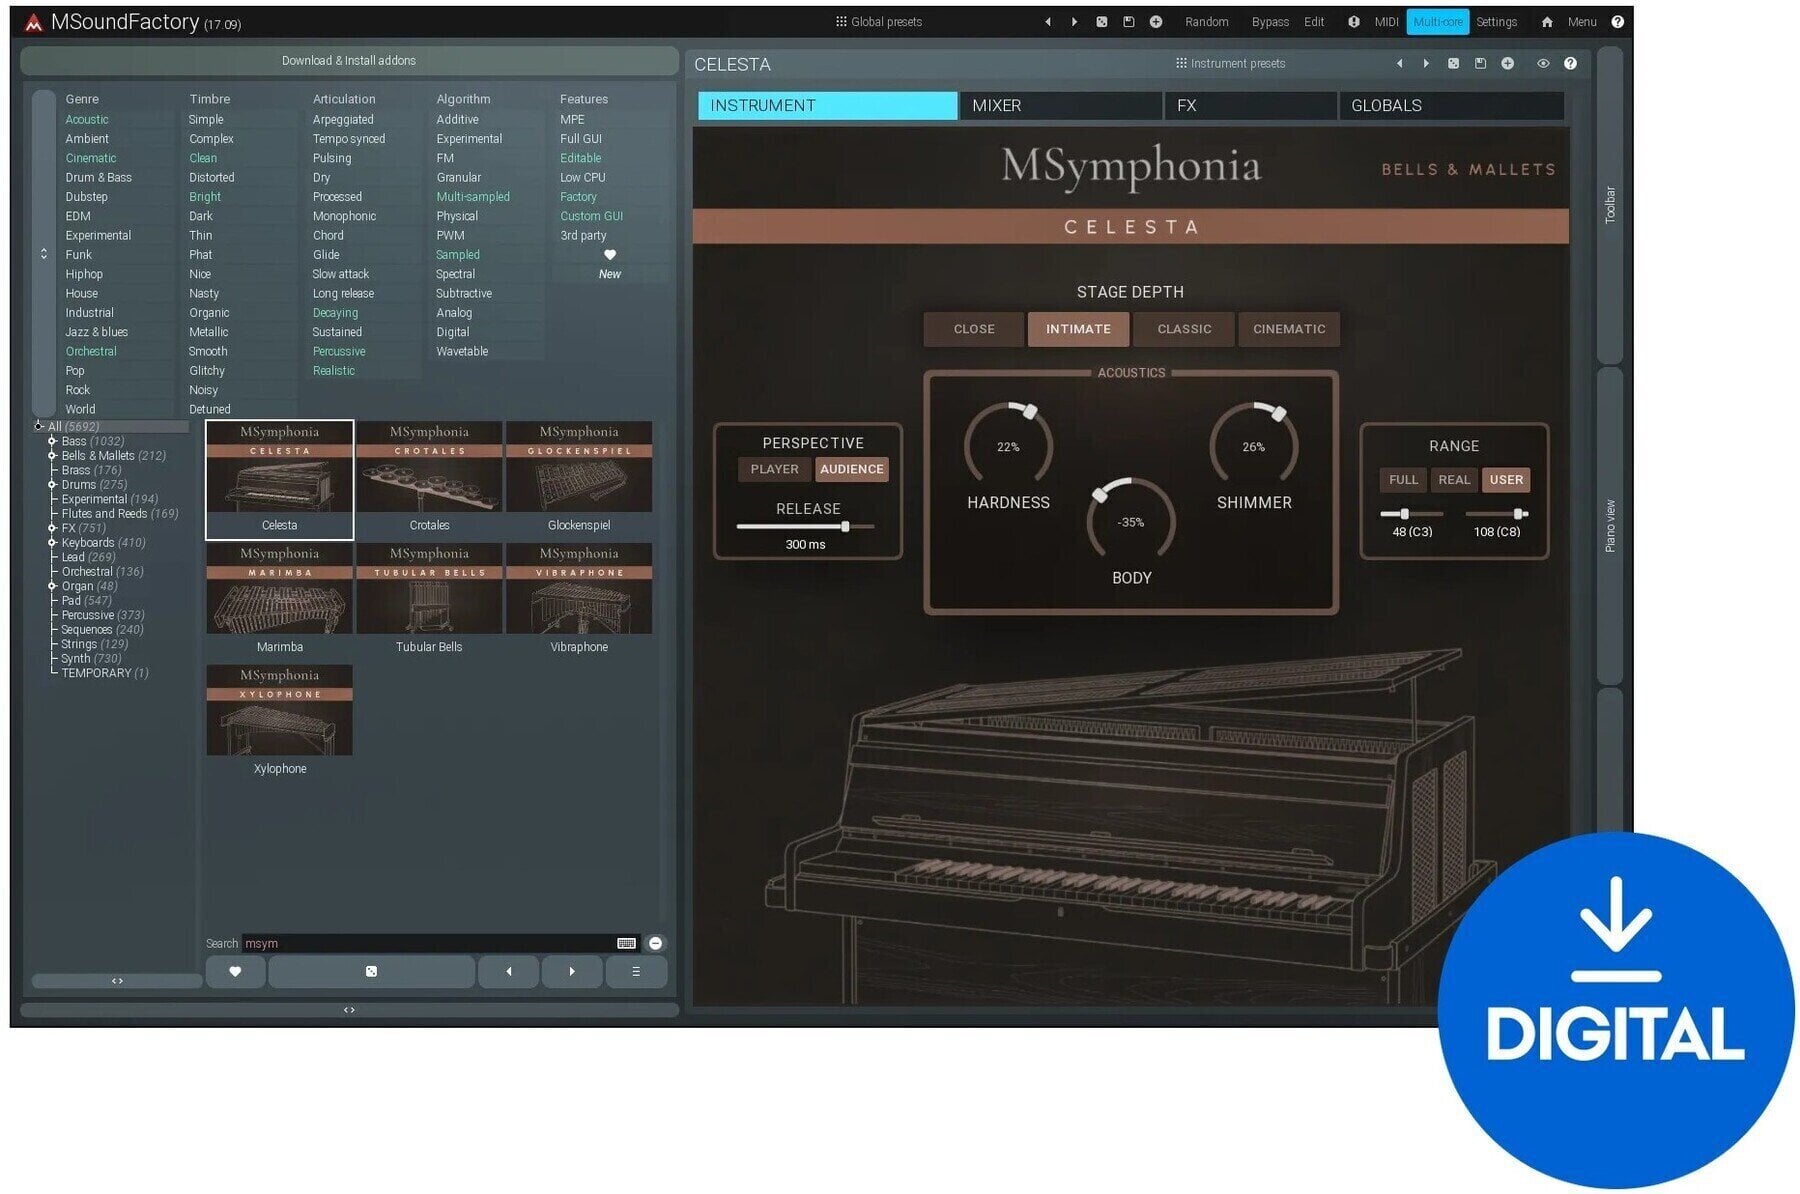Expand the Organ tree node
Screen dimensions: 1800x1194
(52, 586)
